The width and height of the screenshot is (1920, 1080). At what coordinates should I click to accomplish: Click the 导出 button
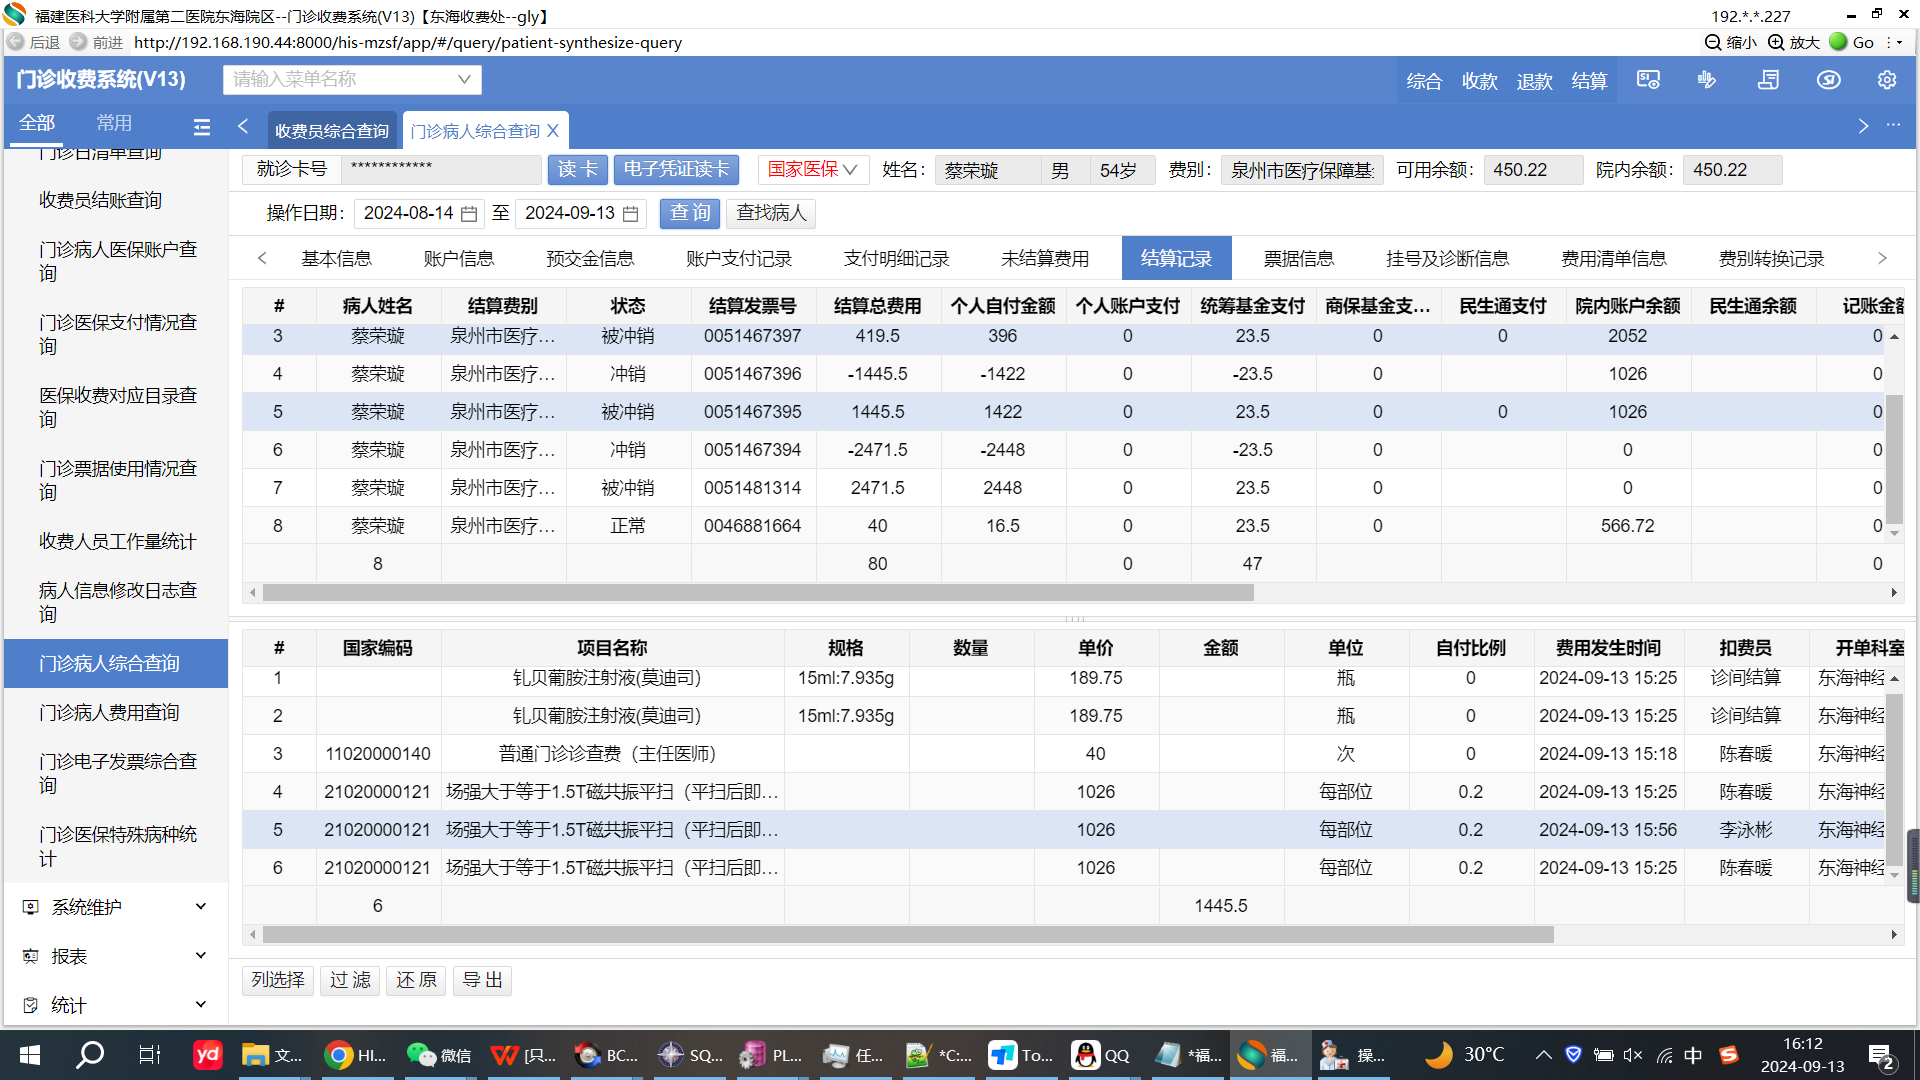482,980
